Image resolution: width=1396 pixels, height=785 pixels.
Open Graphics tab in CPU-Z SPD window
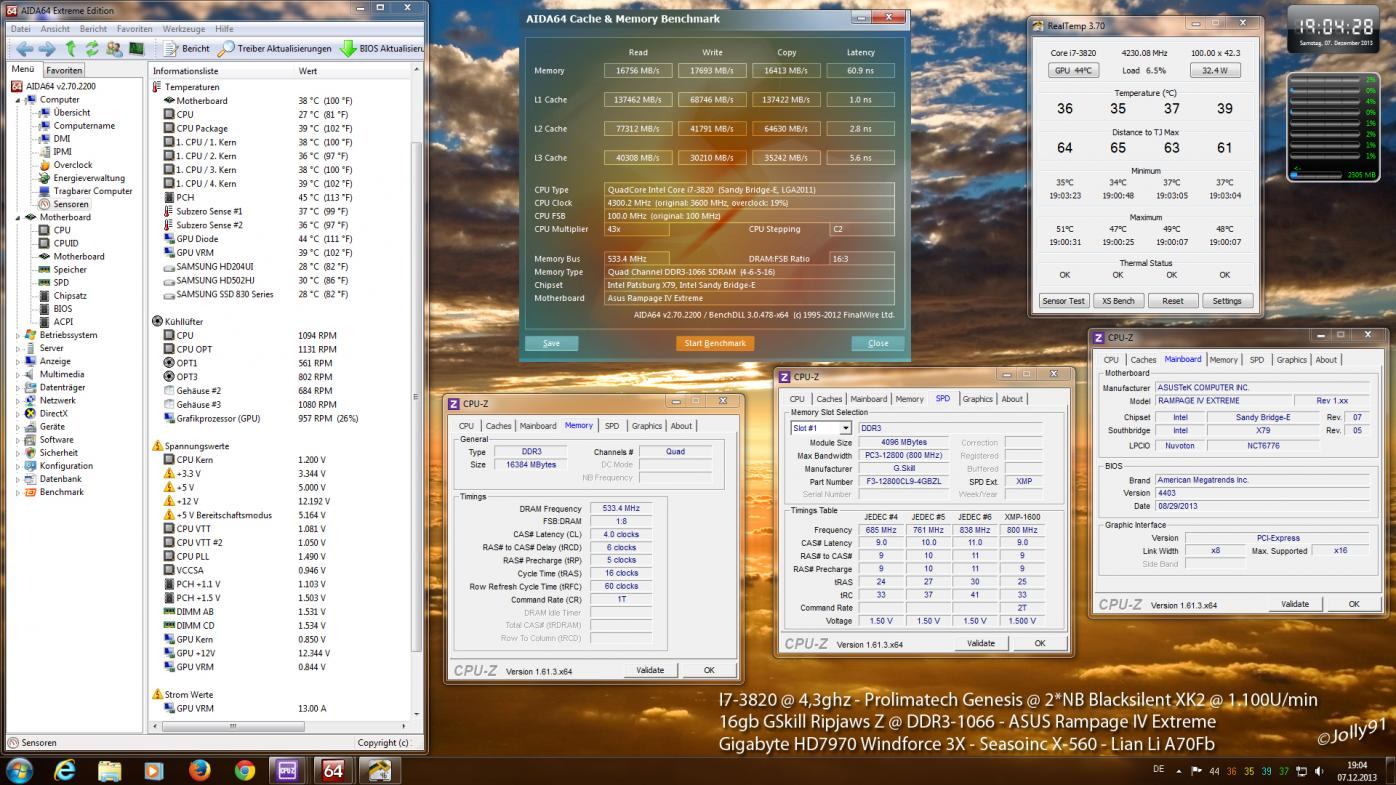pyautogui.click(x=977, y=398)
